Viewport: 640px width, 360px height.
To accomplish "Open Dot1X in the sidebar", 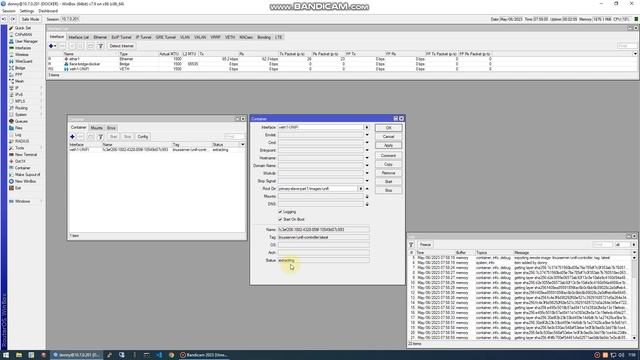I will [20, 161].
